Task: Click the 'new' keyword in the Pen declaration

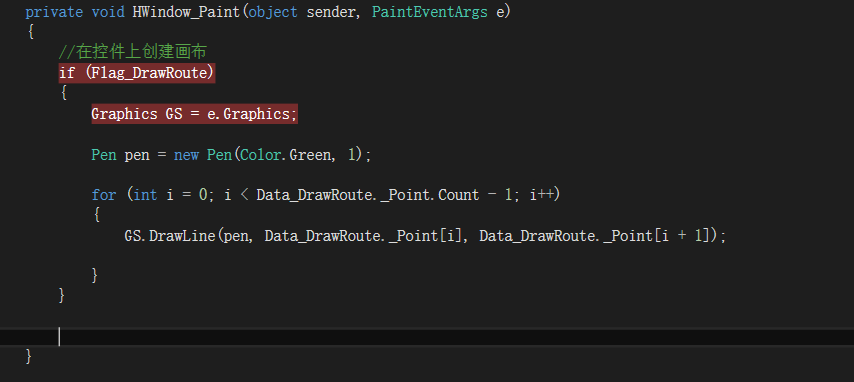Action: (x=186, y=155)
